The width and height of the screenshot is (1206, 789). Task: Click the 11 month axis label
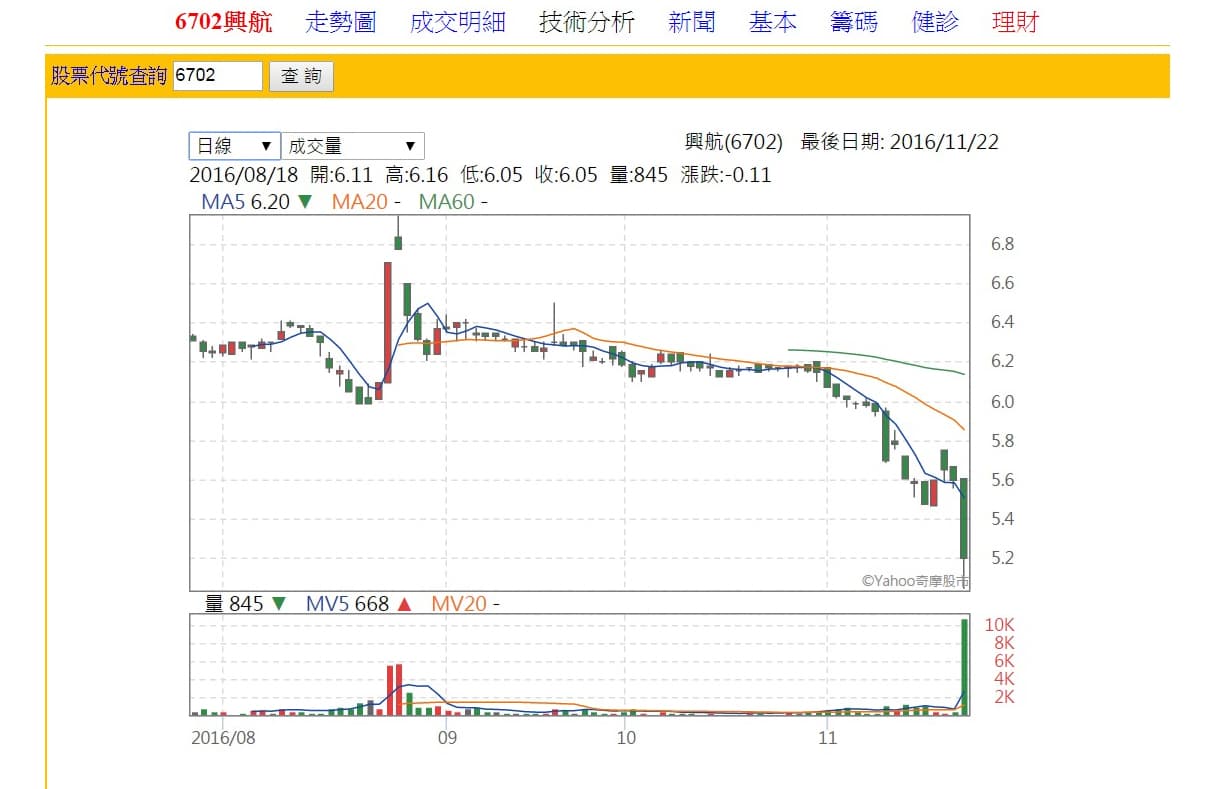tap(827, 738)
